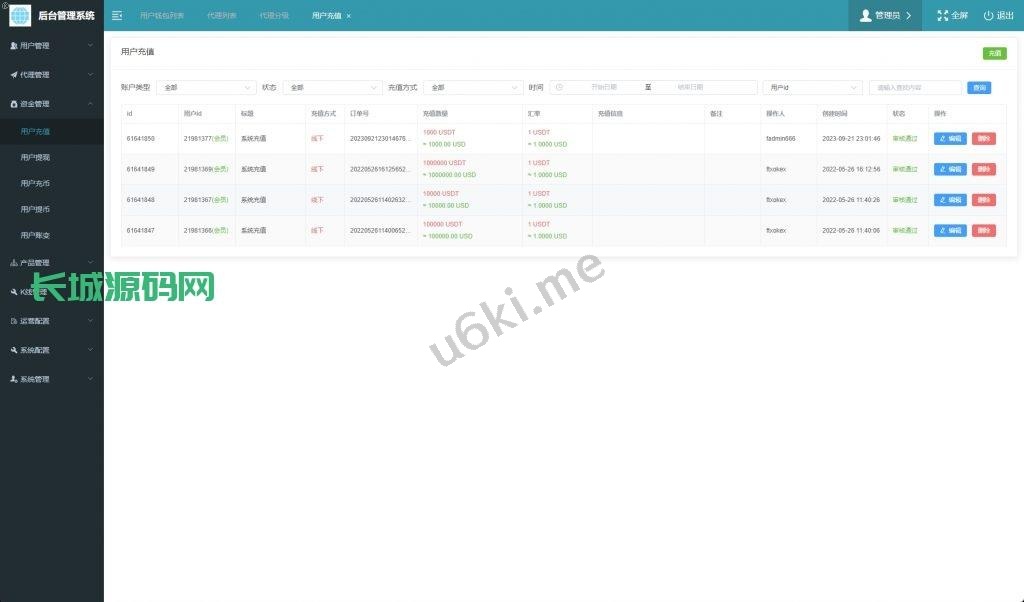Screen dimensions: 1024x602
Task: Open the 账户类型 dropdown
Action: (x=207, y=88)
